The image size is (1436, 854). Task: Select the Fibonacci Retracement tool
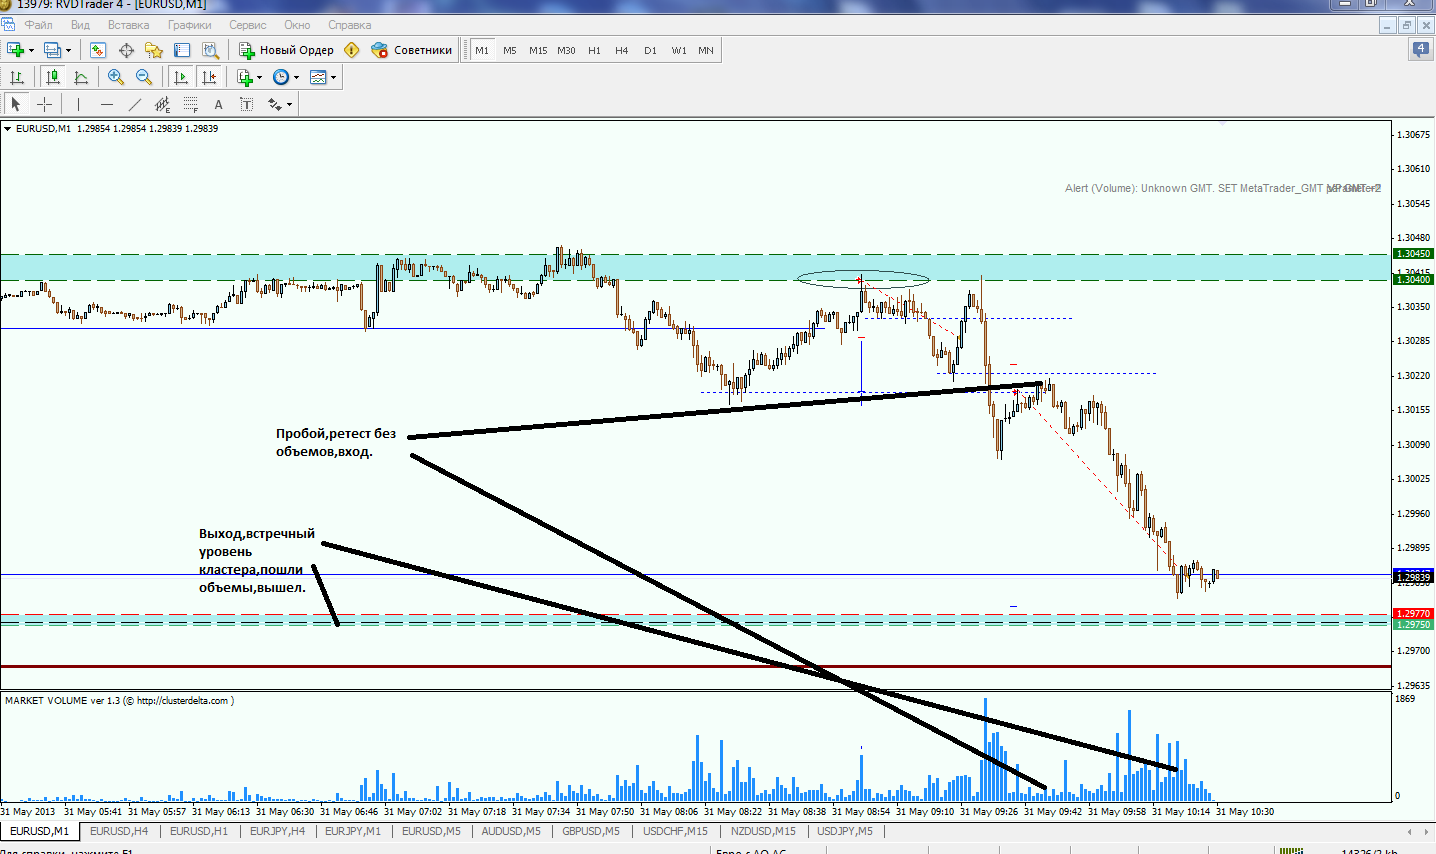tap(190, 104)
